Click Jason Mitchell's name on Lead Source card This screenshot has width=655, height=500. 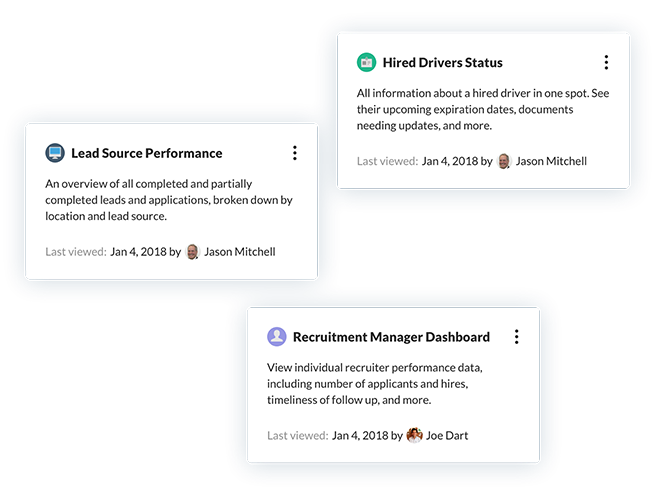tap(240, 252)
